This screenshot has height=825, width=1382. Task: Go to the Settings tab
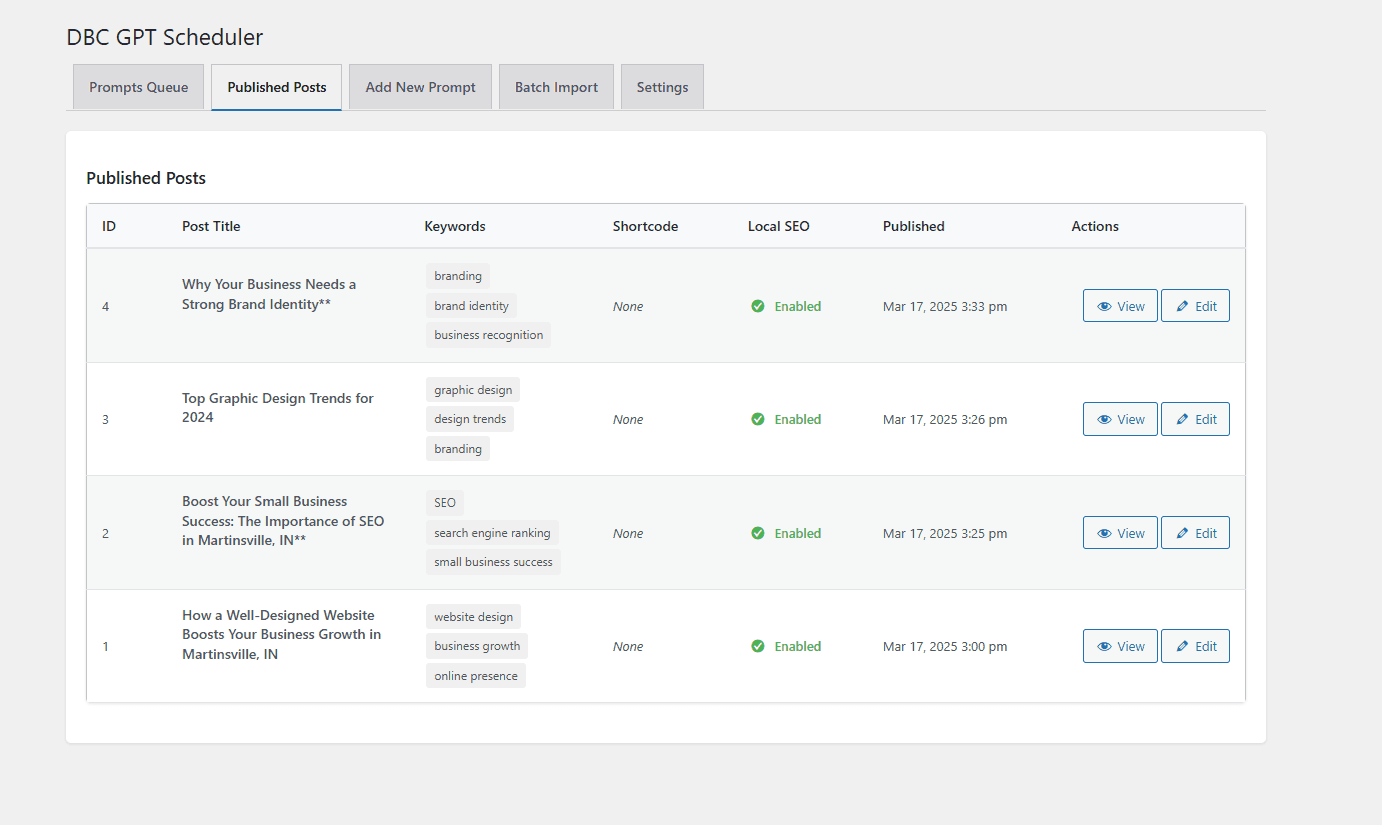click(x=662, y=87)
